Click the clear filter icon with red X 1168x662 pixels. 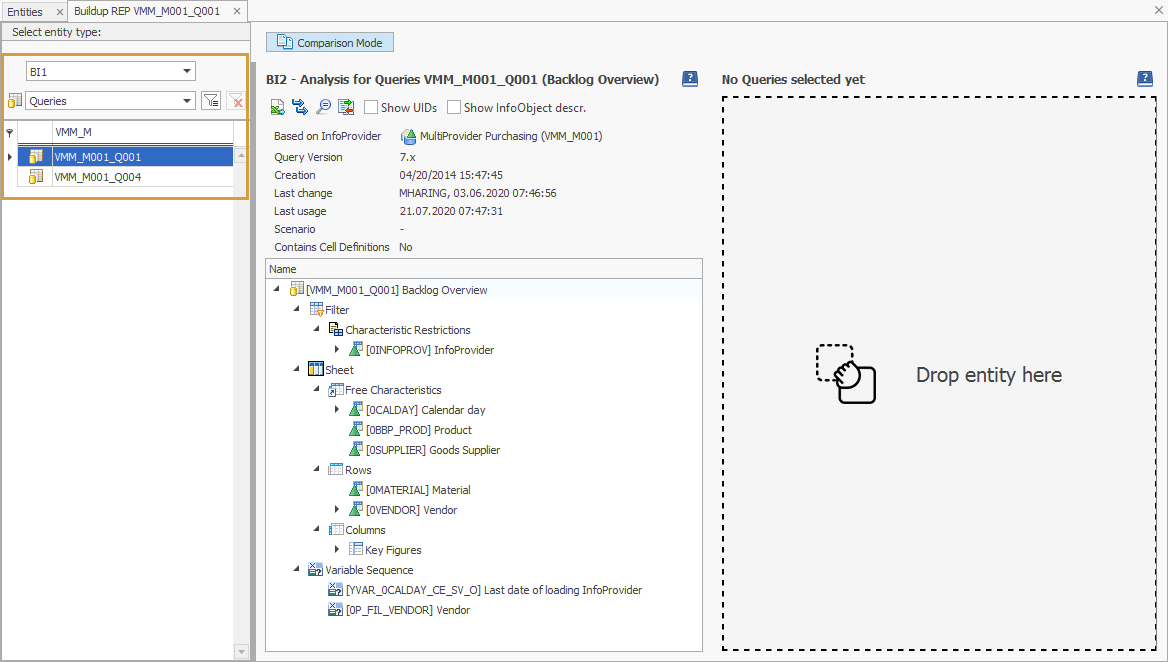[234, 100]
